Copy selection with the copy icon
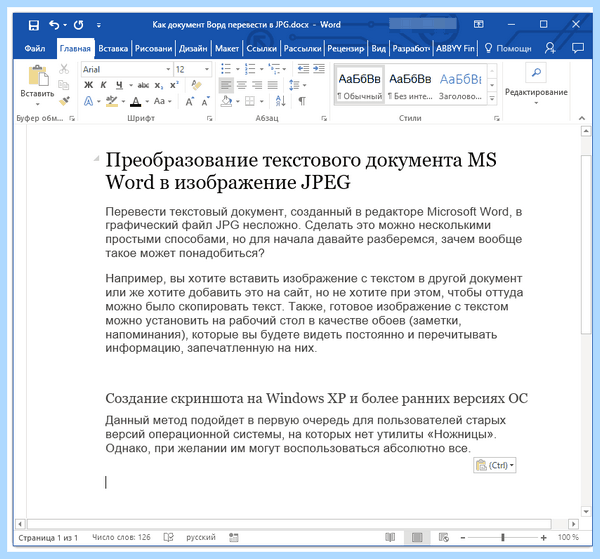 (x=64, y=85)
